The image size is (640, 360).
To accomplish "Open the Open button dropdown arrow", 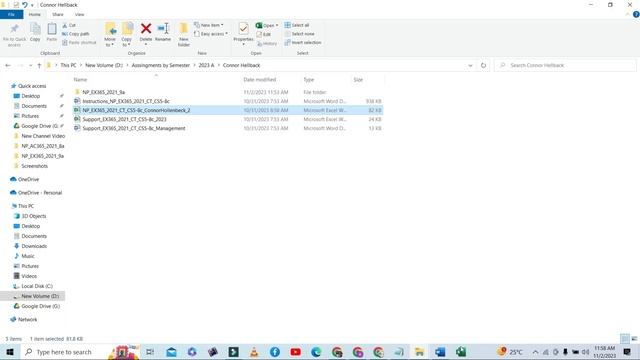I will [277, 25].
